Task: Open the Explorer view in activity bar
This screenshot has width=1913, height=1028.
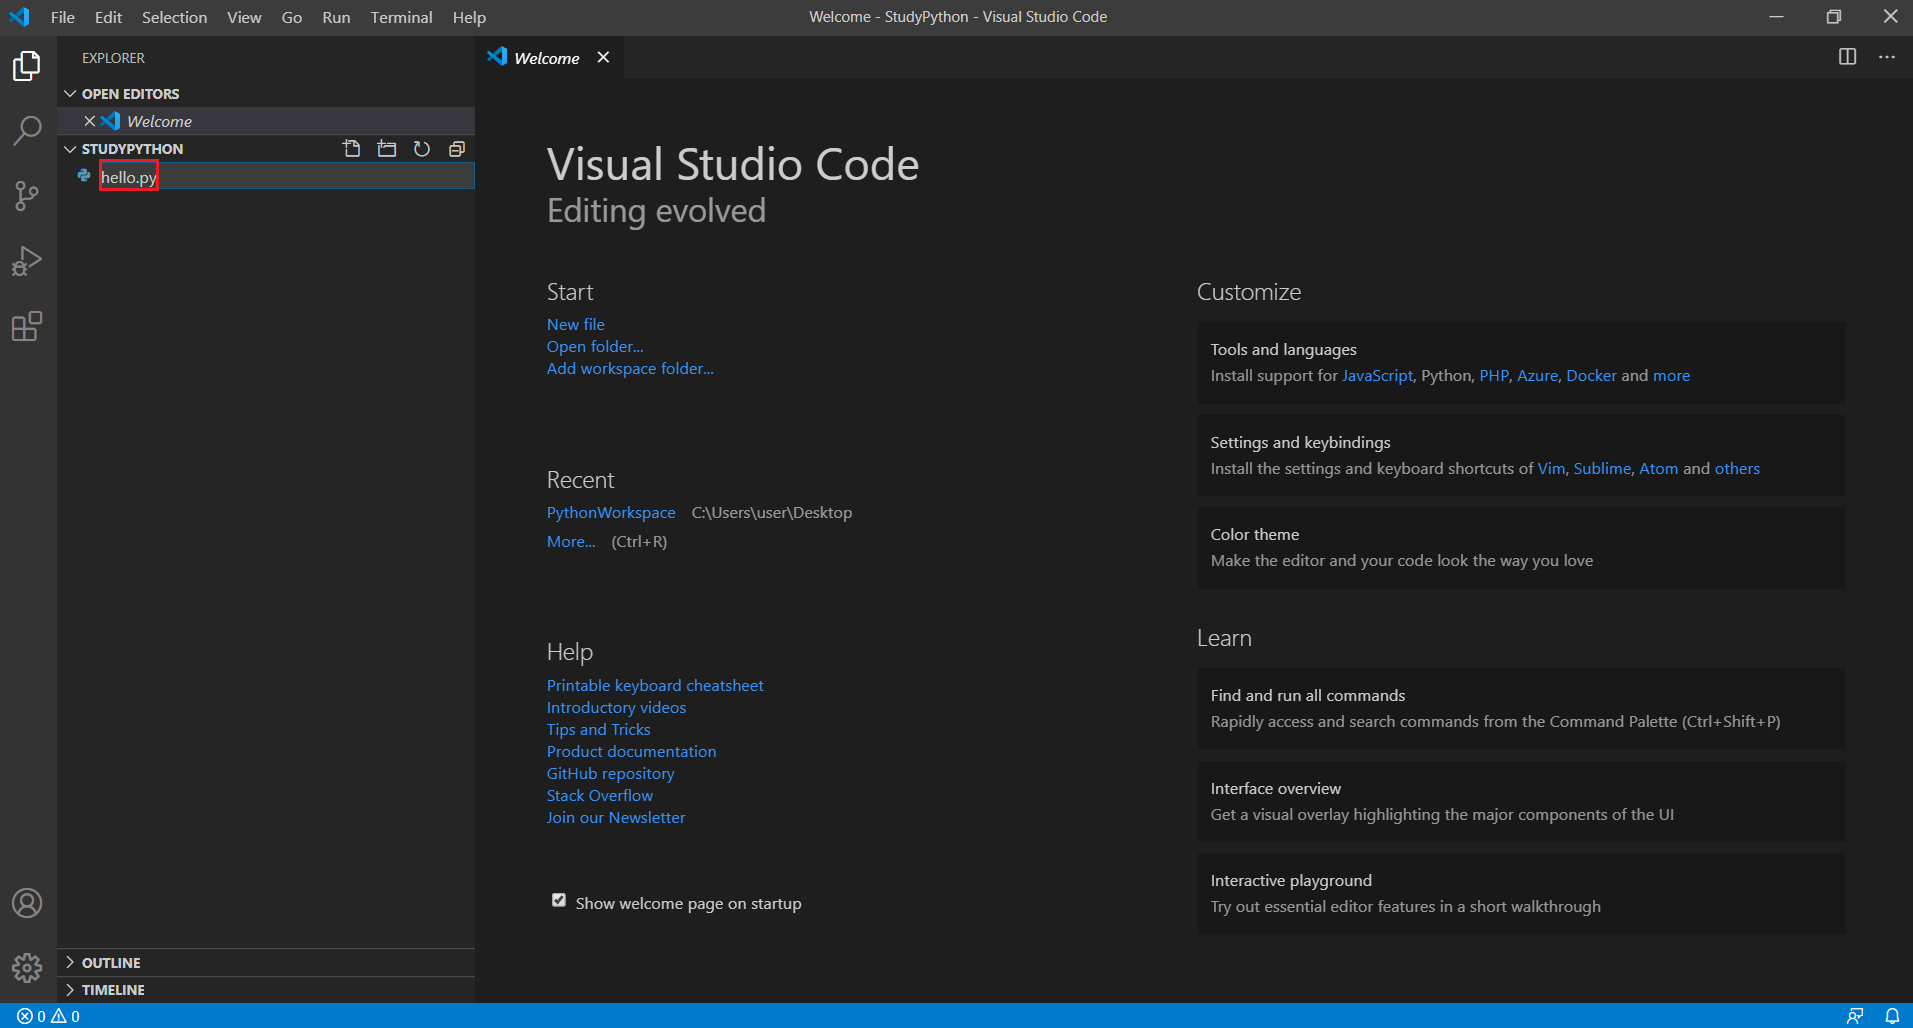Action: coord(27,66)
